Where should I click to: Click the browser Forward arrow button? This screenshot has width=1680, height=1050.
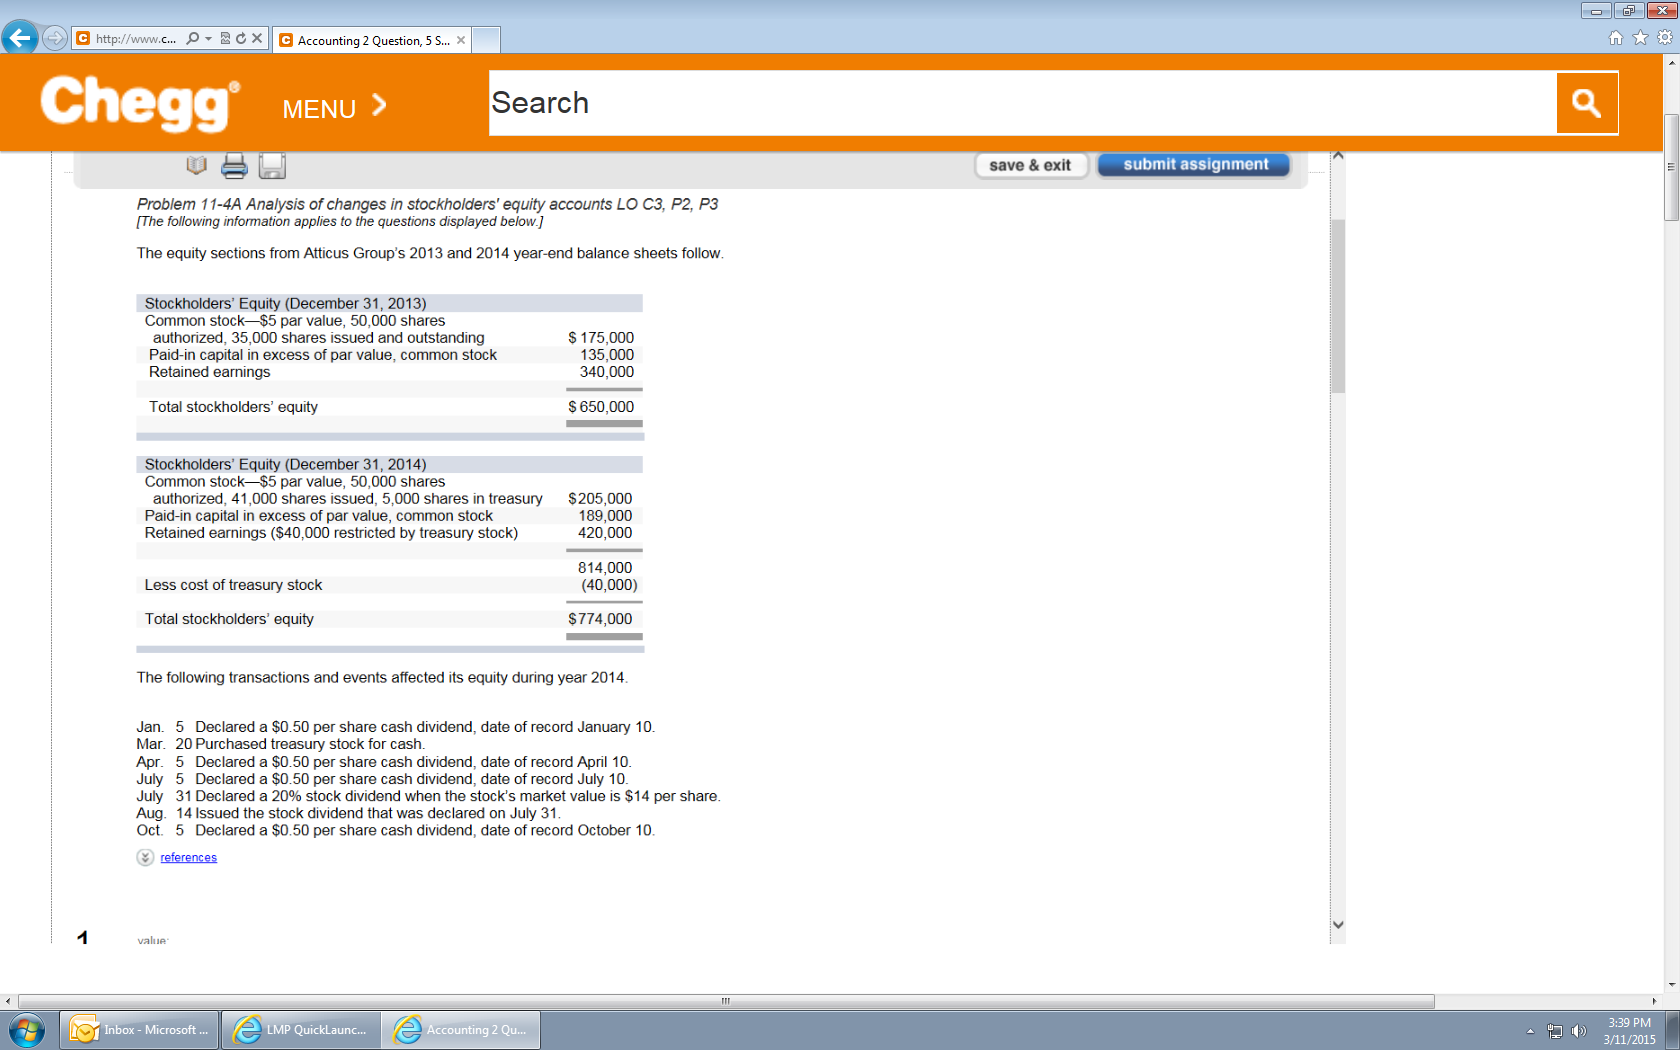pyautogui.click(x=55, y=38)
